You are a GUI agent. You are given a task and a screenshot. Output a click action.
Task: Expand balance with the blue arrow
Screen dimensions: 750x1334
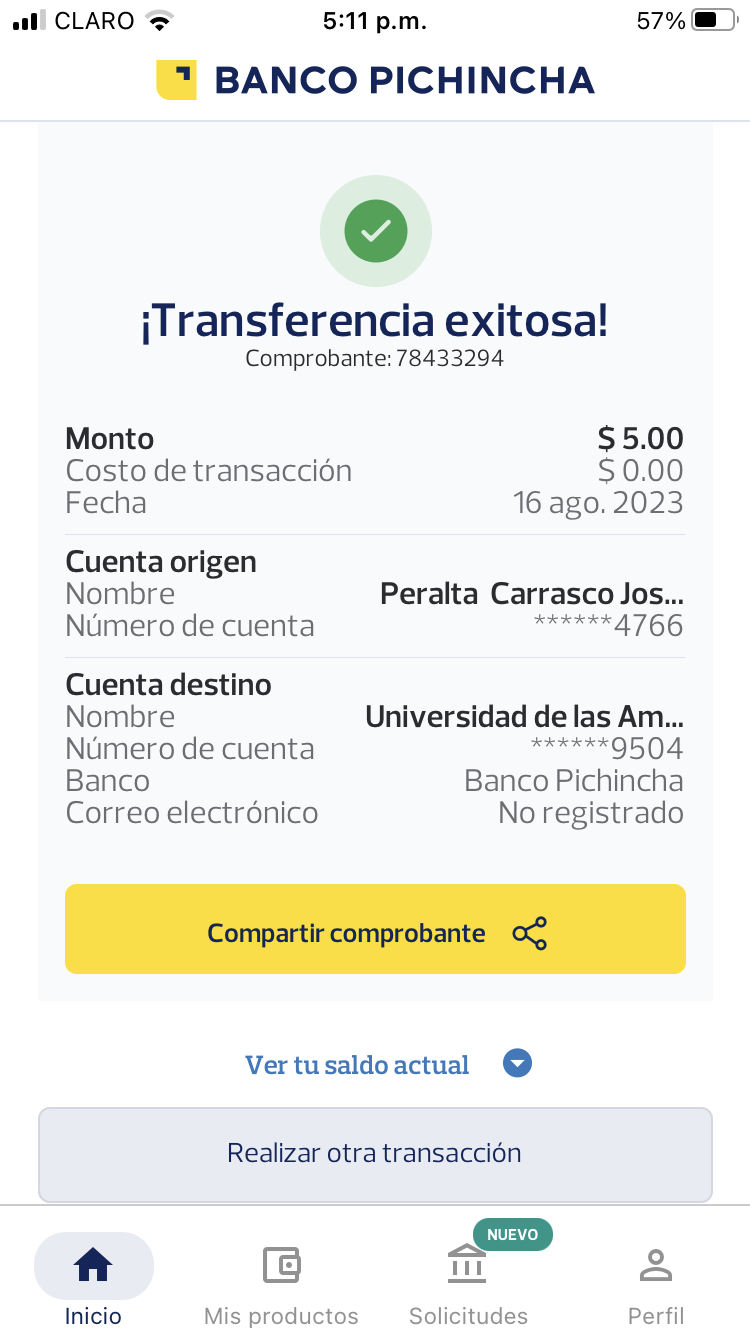517,1064
